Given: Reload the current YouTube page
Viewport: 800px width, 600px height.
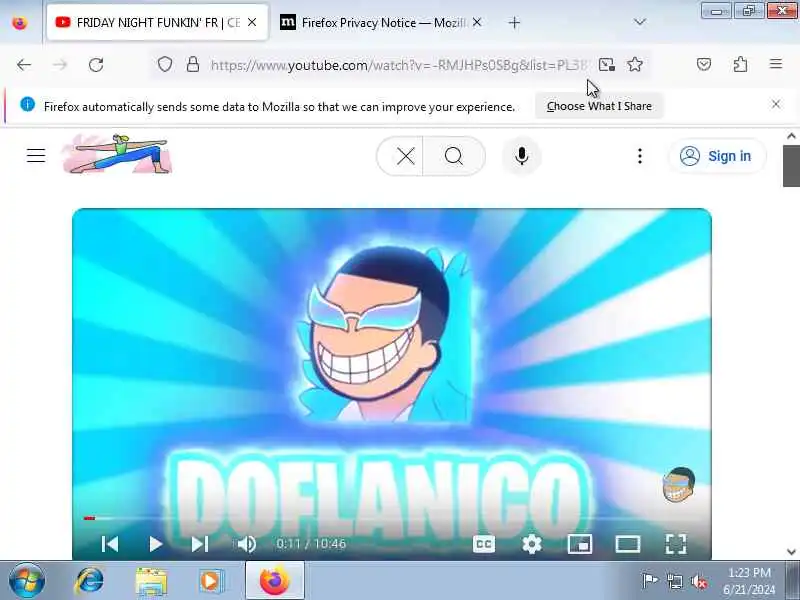Looking at the screenshot, I should [96, 65].
